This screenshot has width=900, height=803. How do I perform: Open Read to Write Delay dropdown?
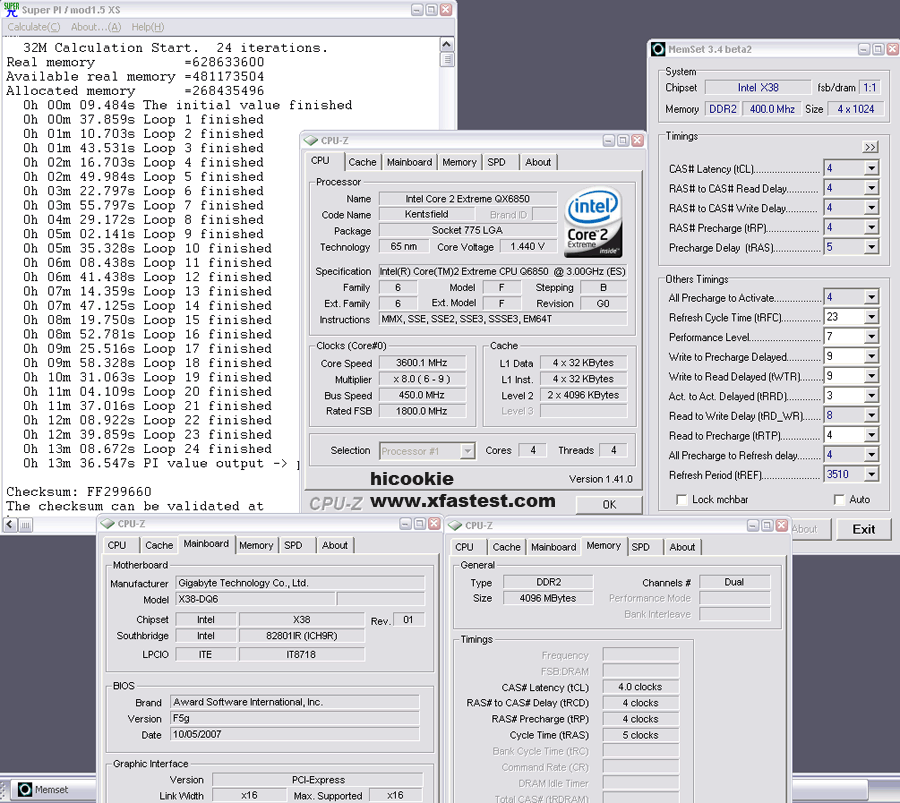[871, 415]
